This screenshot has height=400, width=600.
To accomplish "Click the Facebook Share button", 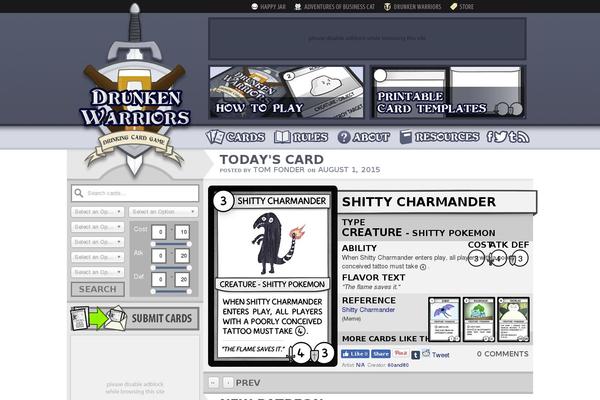I will [381, 354].
